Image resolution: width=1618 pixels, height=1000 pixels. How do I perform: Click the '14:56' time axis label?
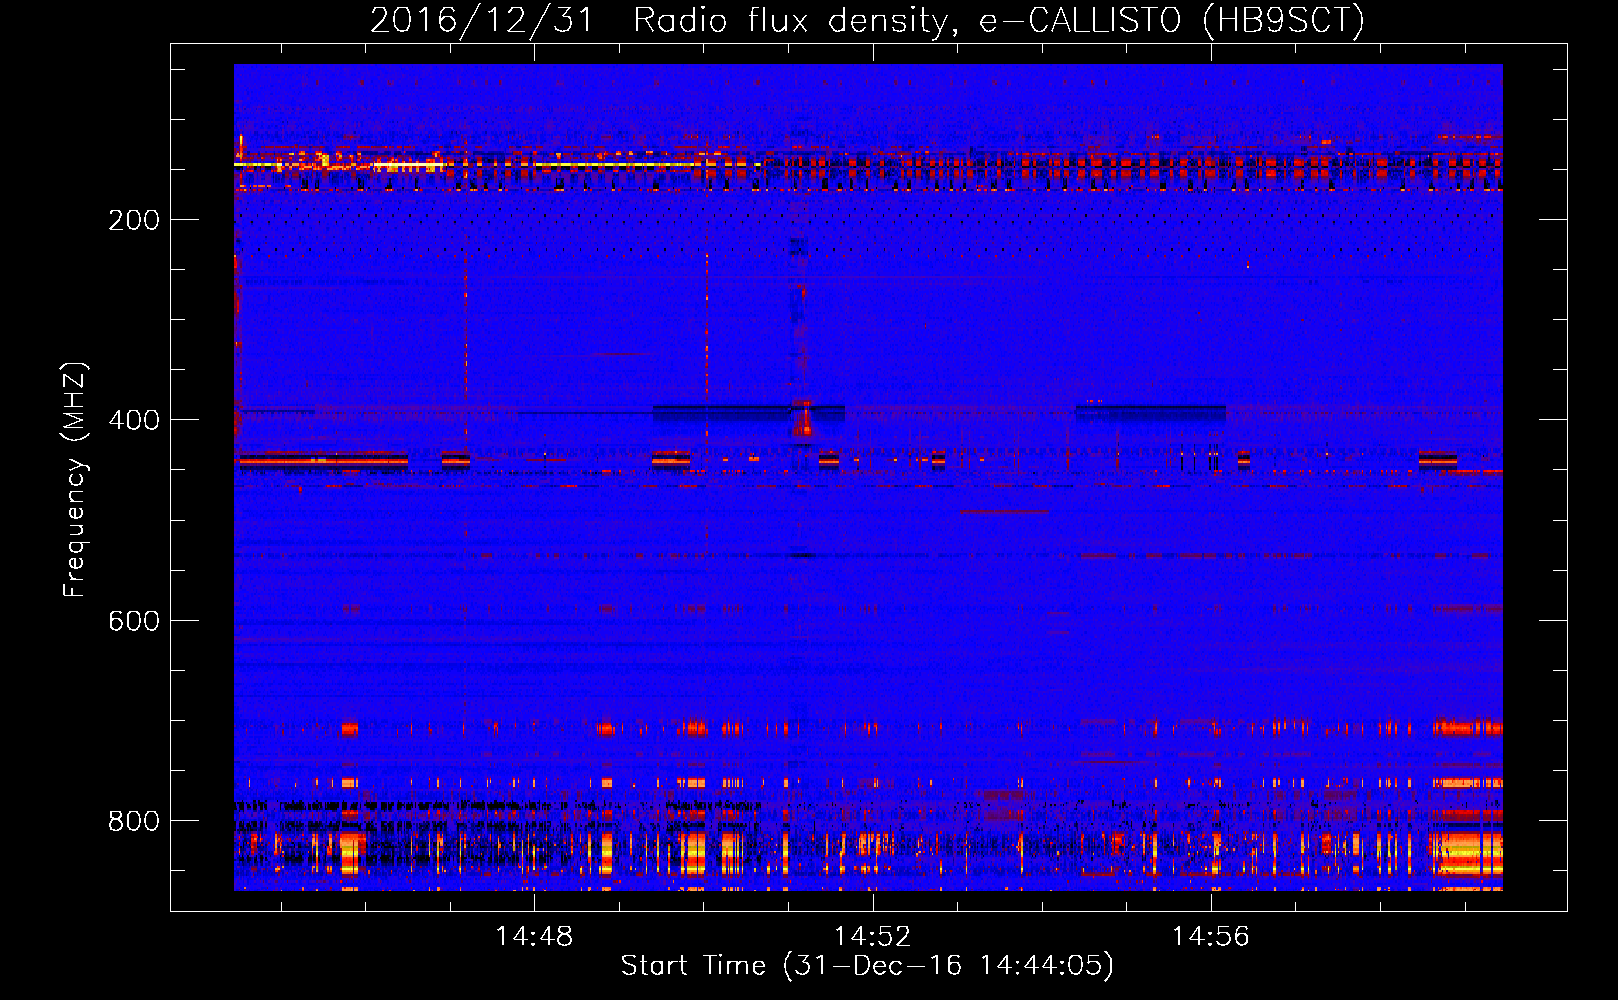[1211, 937]
